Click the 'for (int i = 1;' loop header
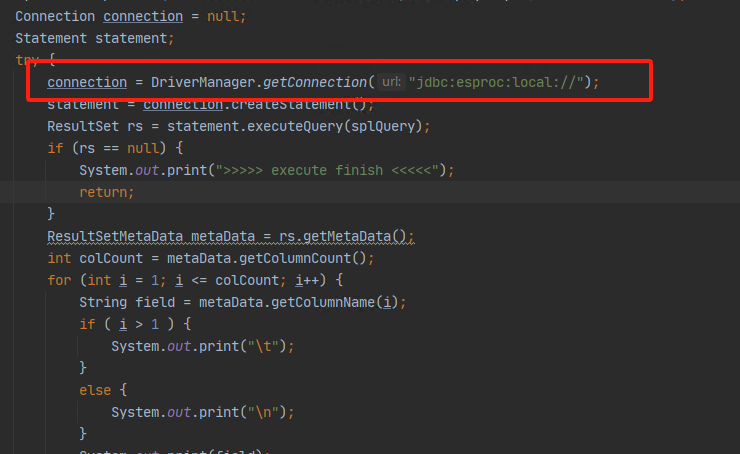Screen dimensions: 740x454 [107, 280]
